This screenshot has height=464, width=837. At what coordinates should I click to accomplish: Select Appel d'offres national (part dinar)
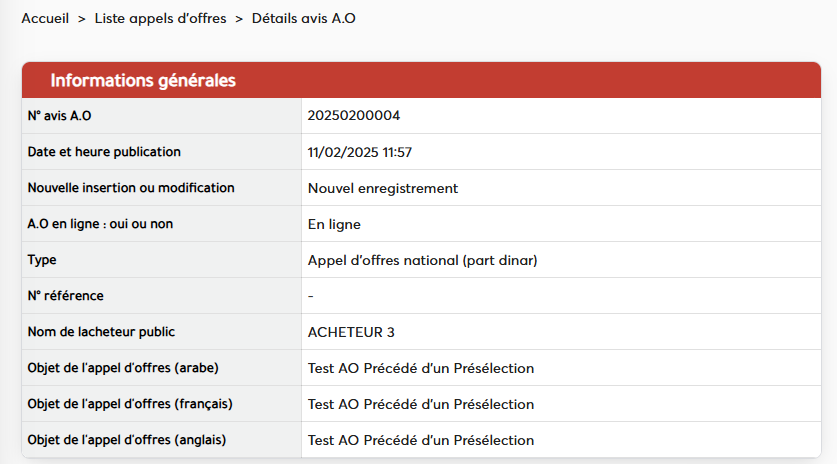(423, 260)
